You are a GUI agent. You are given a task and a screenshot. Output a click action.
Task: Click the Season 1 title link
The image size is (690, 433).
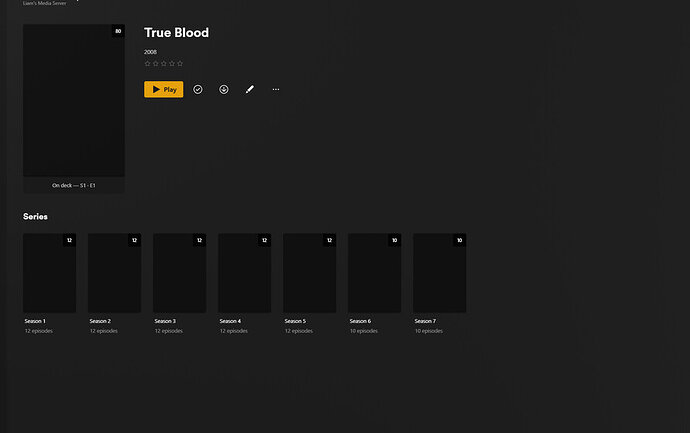click(35, 321)
